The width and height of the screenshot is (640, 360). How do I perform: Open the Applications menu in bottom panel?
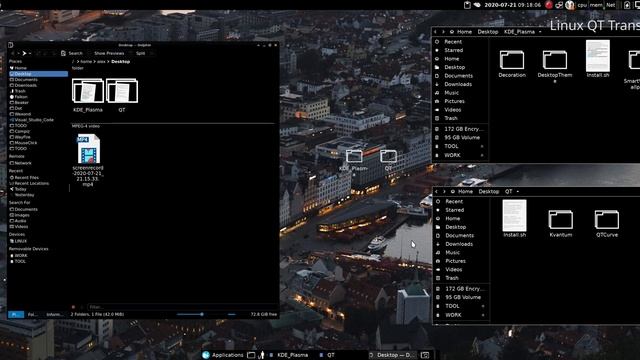pyautogui.click(x=223, y=355)
